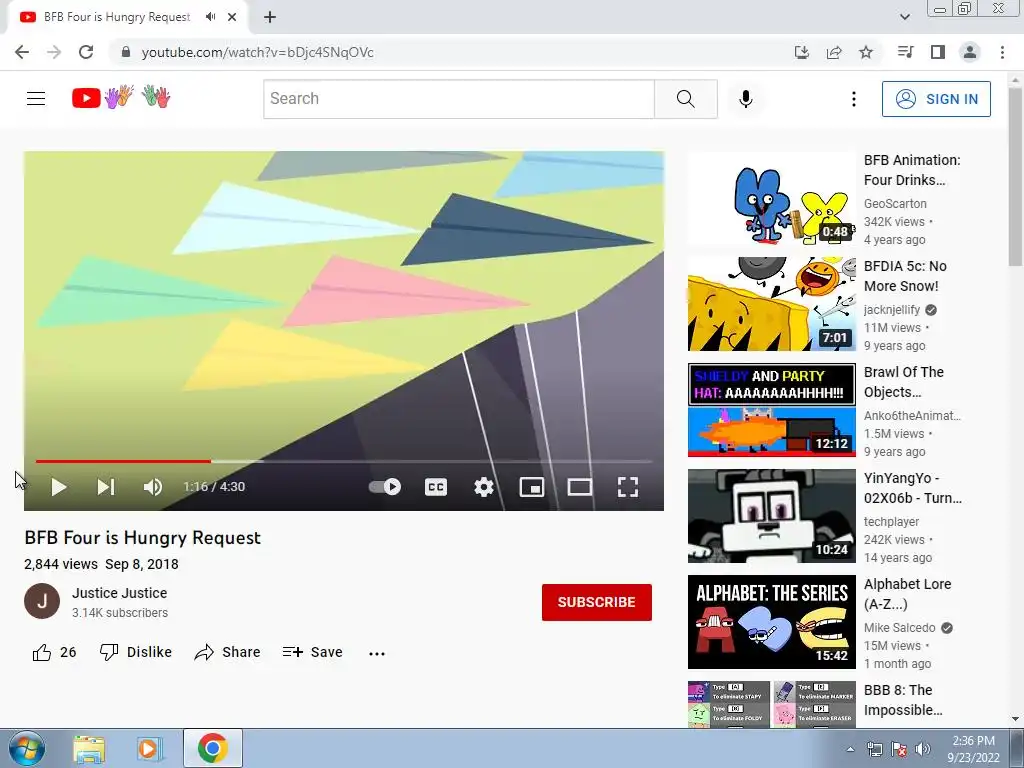This screenshot has height=768, width=1024.
Task: Open BFDIA 5c No More Snow thumbnail
Action: (x=771, y=304)
